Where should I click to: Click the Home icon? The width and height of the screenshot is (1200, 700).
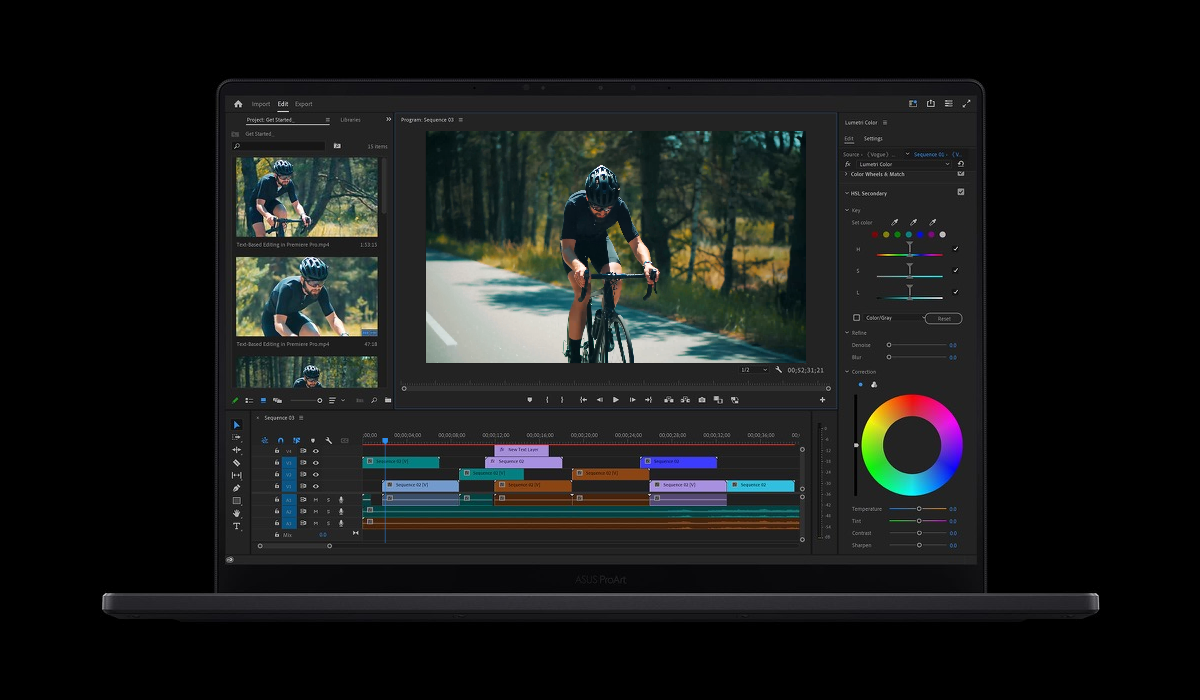pyautogui.click(x=238, y=104)
